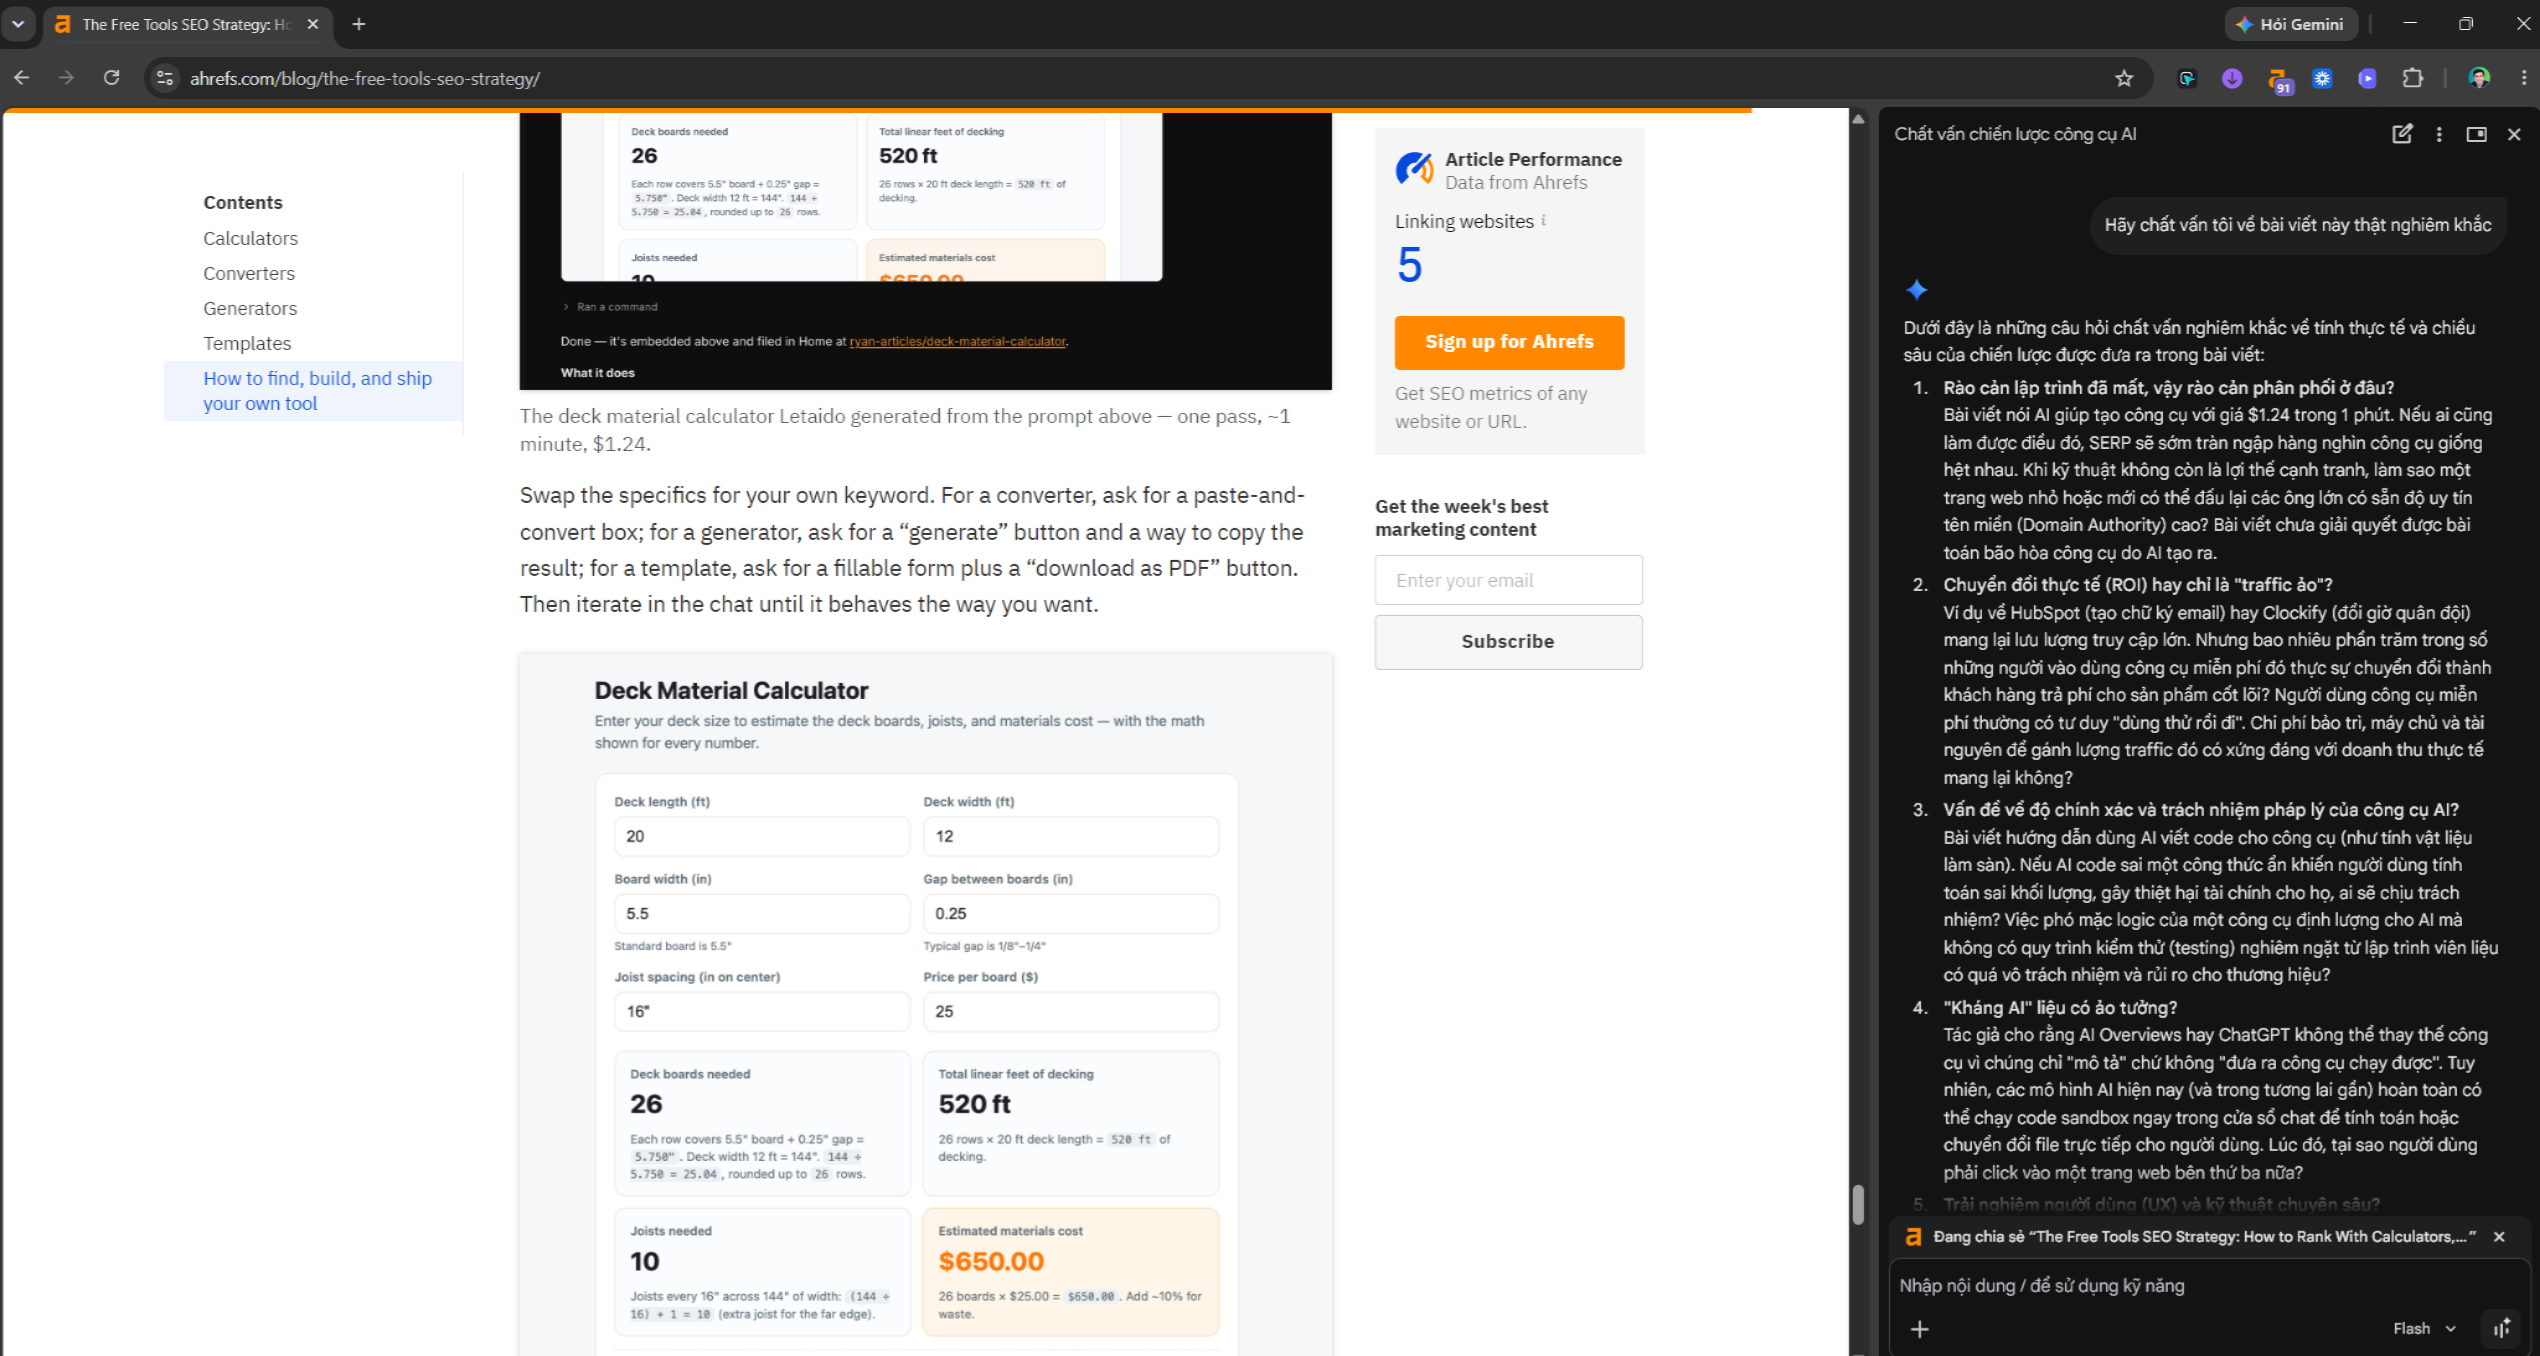Image resolution: width=2540 pixels, height=1356 pixels.
Task: Go back to the previous page
Action: click(22, 78)
